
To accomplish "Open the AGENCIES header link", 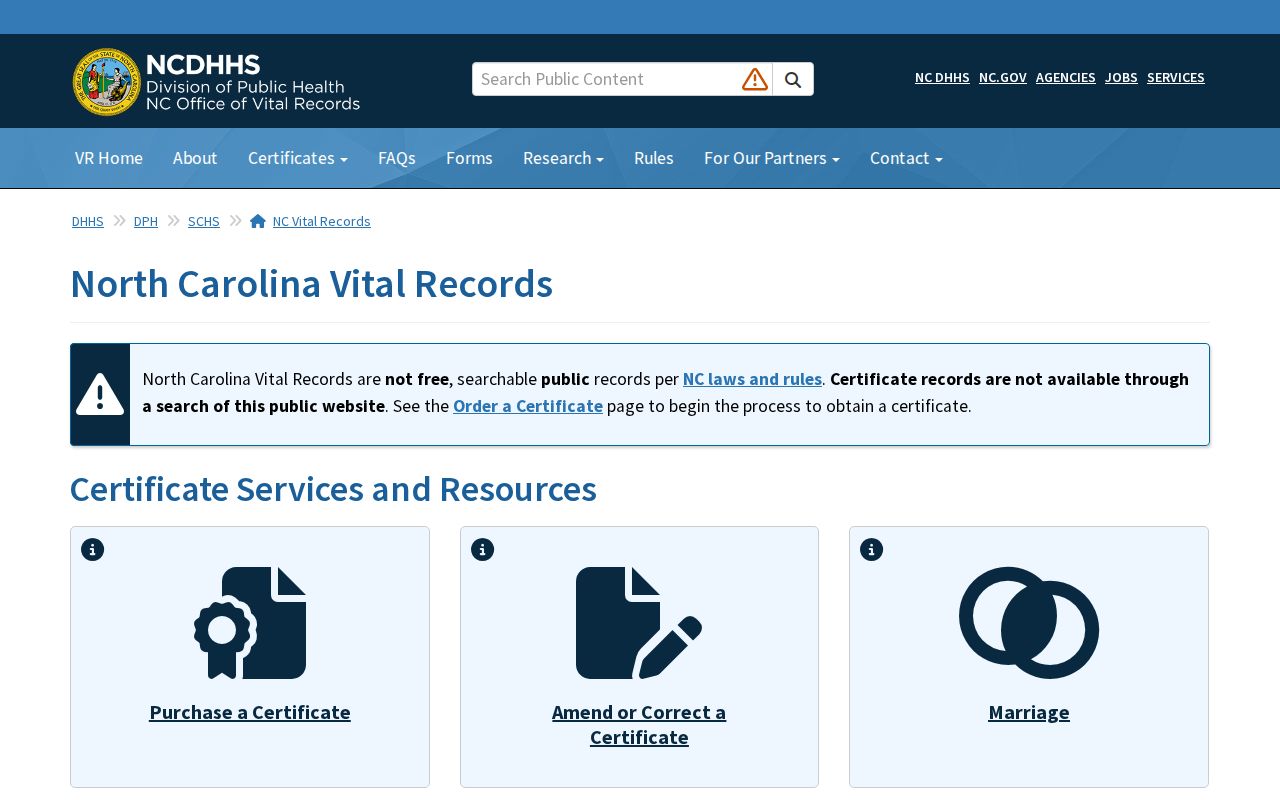I will [1066, 78].
